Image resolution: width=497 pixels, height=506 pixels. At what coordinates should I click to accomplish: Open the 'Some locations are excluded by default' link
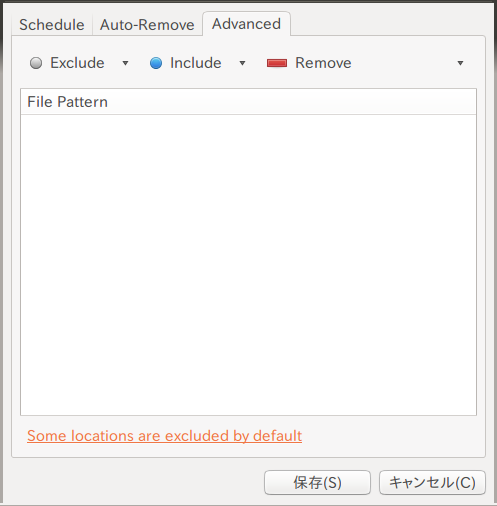164,436
